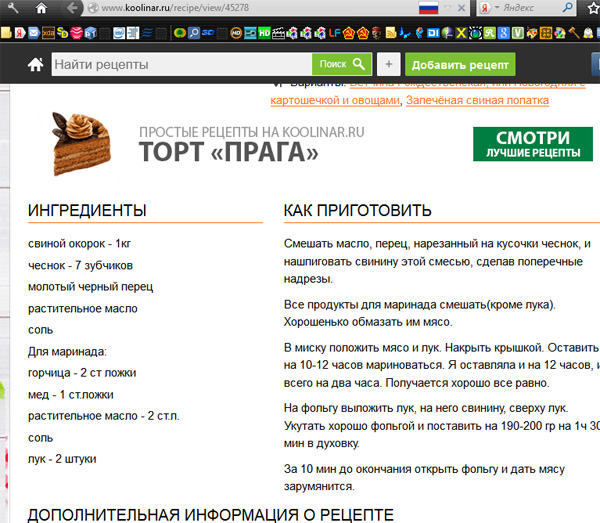Click the plus button beside search

click(x=388, y=65)
